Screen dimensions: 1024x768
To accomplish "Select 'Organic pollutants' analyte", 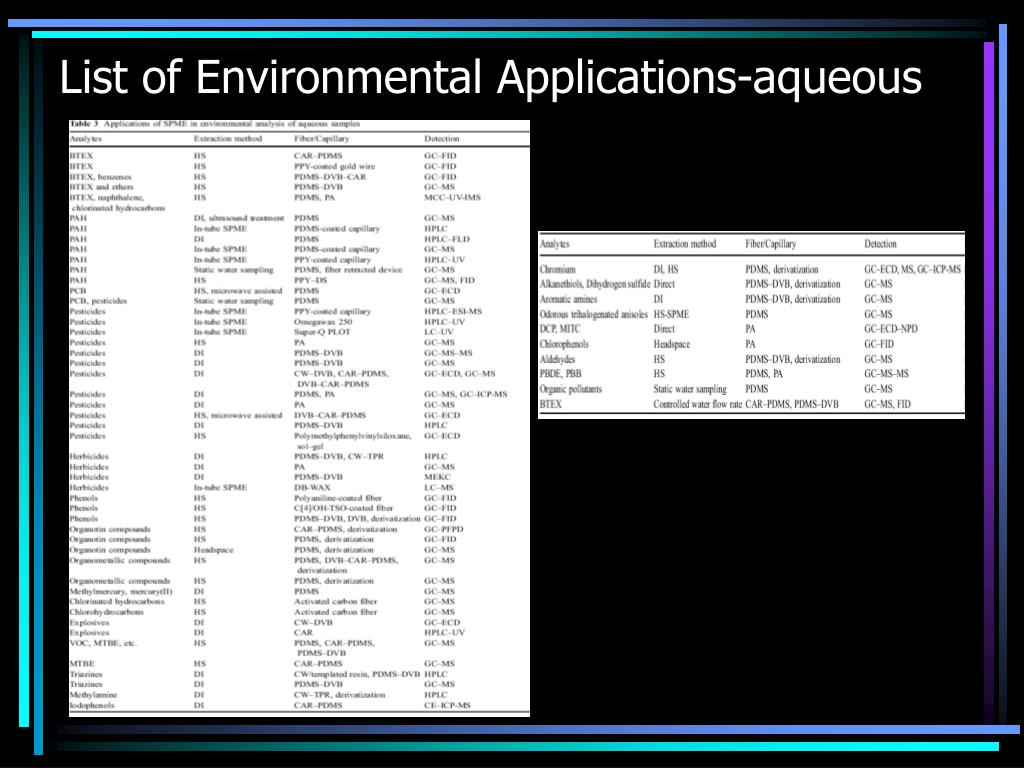I will [571, 389].
